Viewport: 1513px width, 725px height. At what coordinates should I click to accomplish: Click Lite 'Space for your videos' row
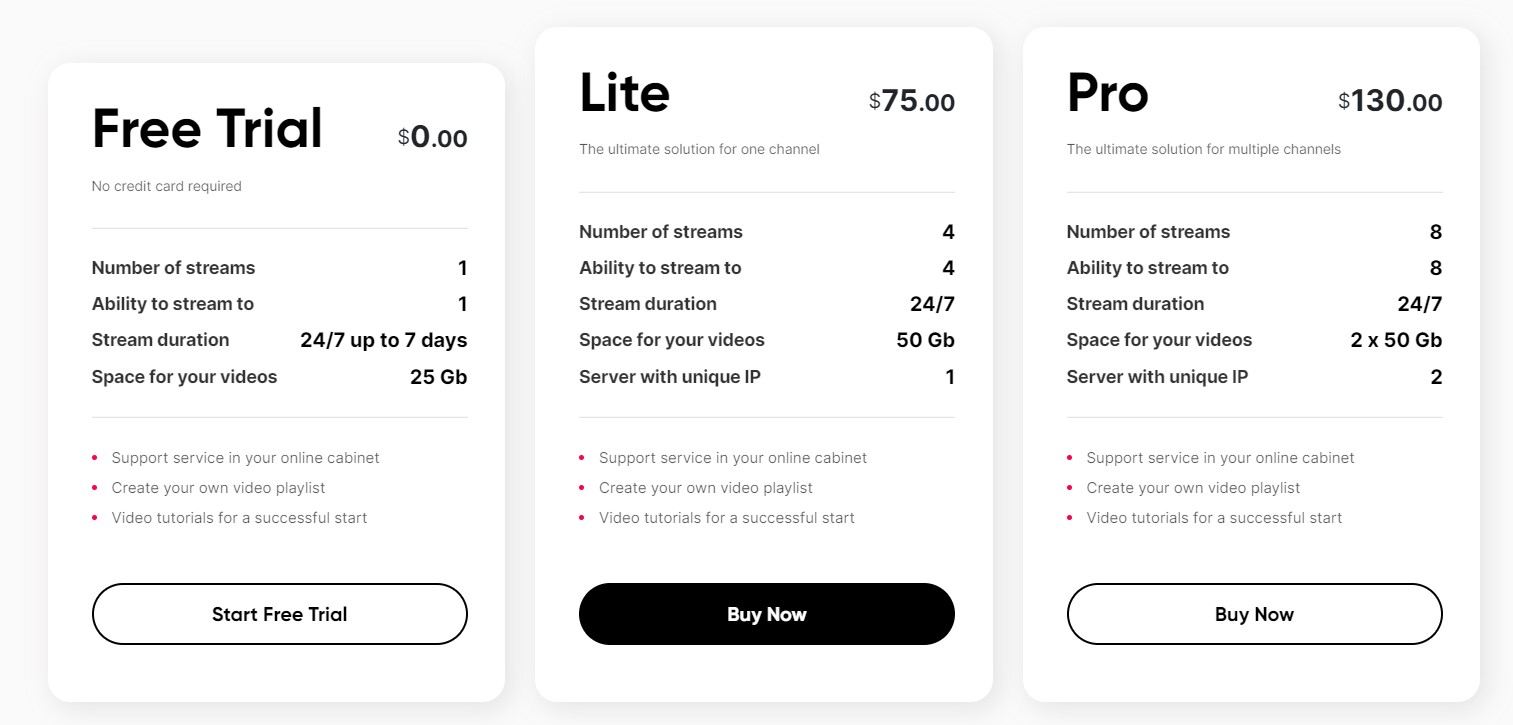(x=767, y=340)
